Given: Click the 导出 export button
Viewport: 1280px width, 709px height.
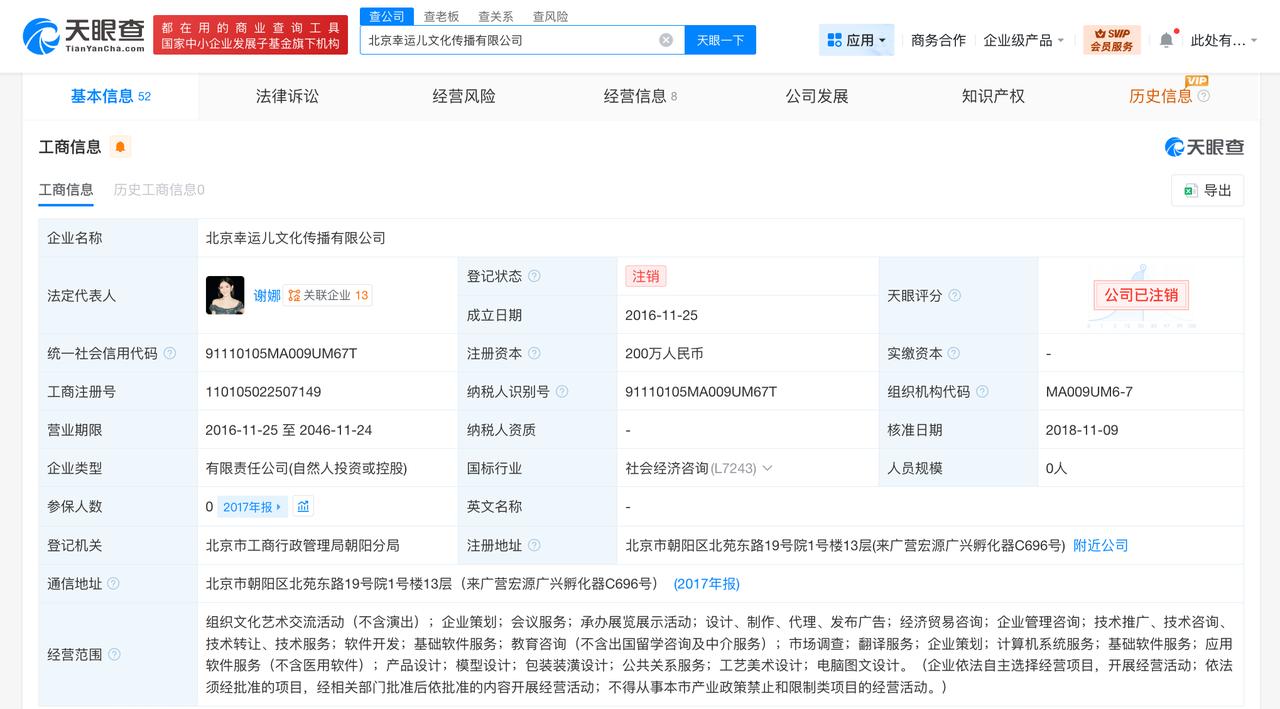Looking at the screenshot, I should click(x=1207, y=190).
